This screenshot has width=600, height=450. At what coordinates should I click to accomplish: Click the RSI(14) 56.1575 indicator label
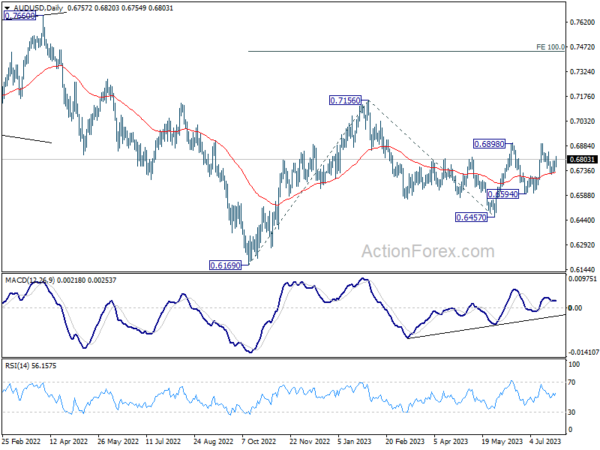coord(31,366)
